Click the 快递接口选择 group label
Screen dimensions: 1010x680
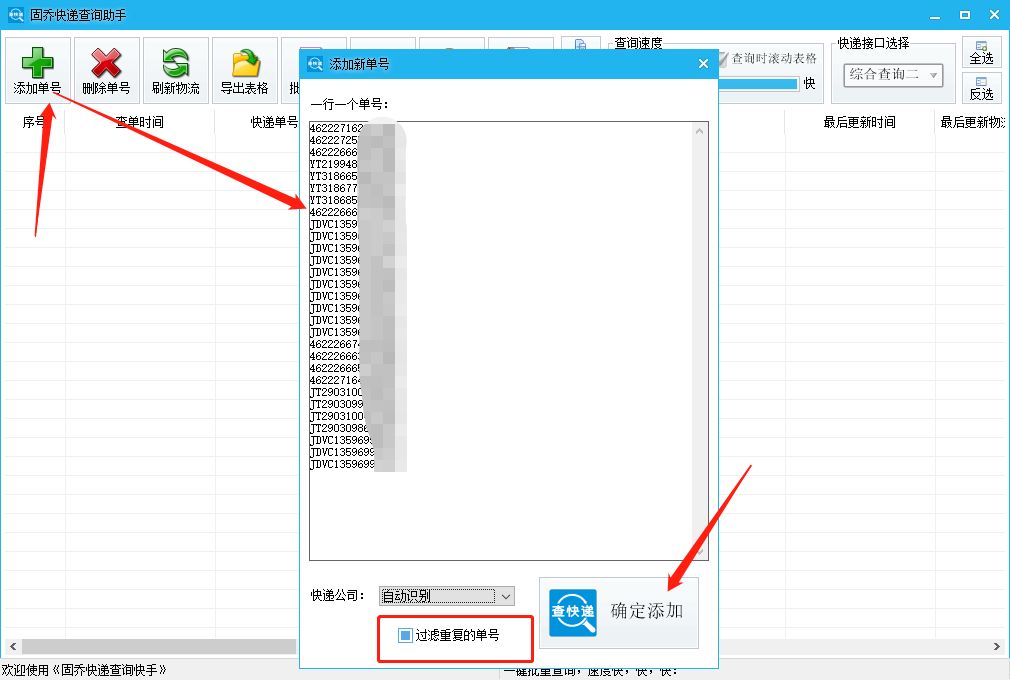pyautogui.click(x=873, y=43)
